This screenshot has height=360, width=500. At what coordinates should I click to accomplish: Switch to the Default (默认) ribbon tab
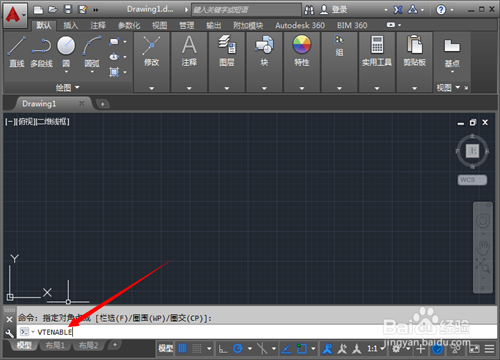tap(43, 25)
